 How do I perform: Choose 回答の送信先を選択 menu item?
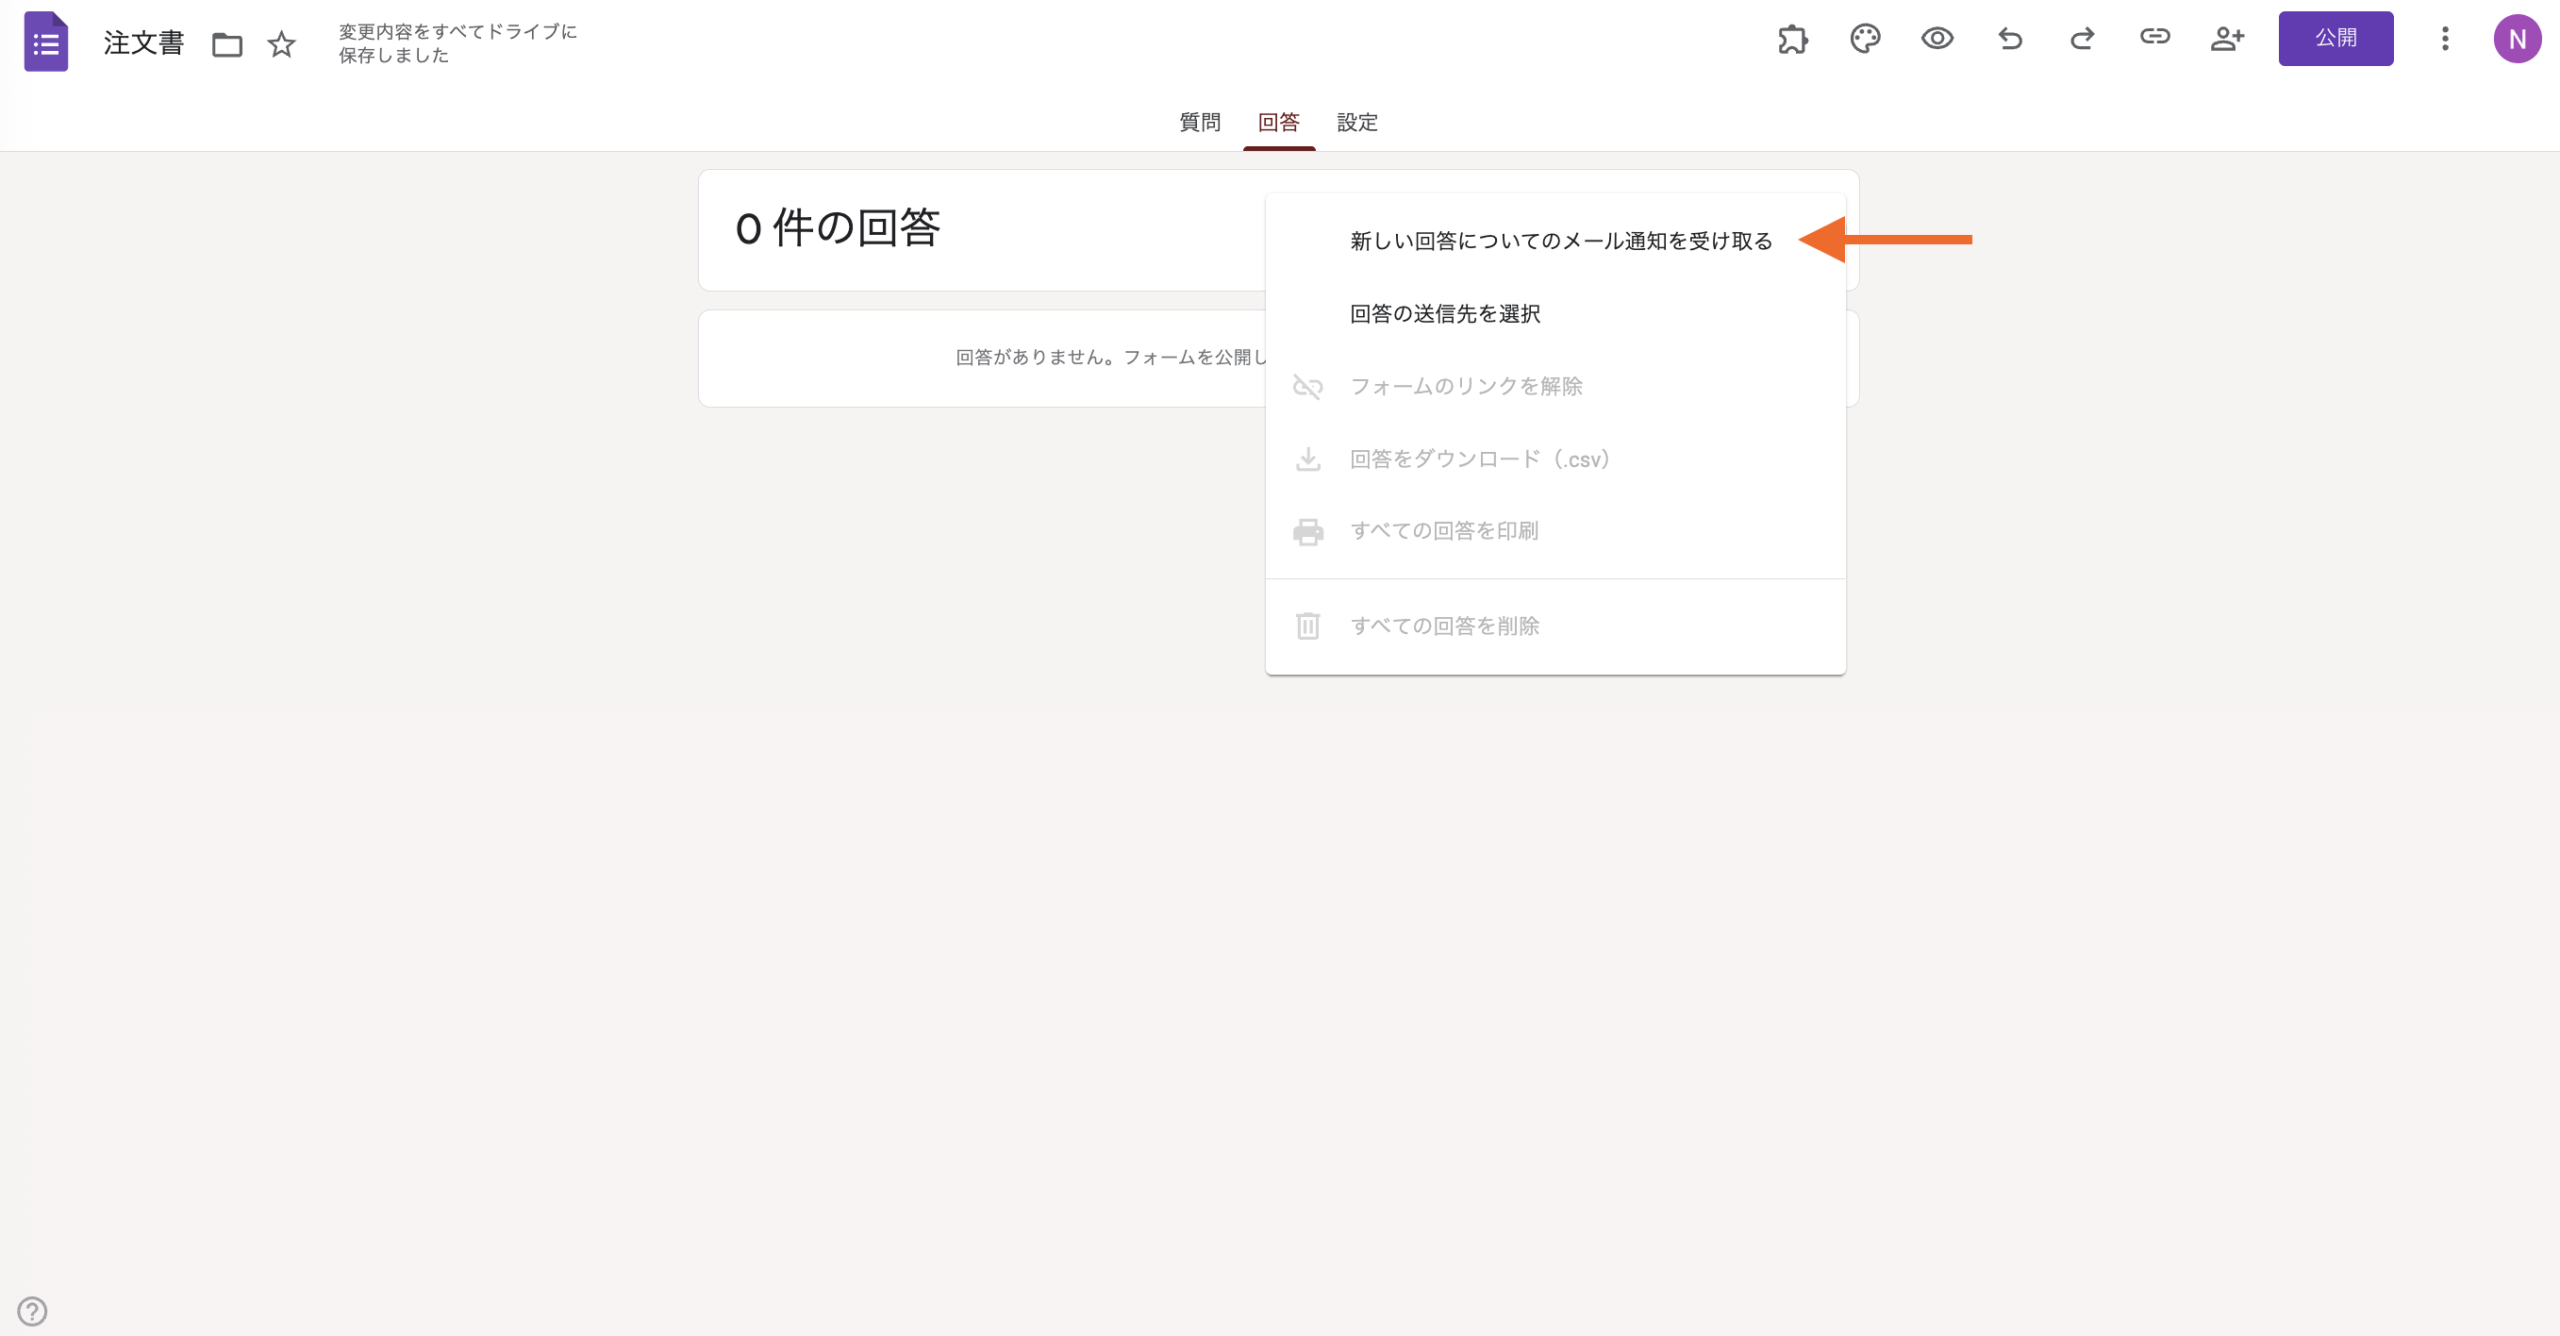(x=1444, y=314)
